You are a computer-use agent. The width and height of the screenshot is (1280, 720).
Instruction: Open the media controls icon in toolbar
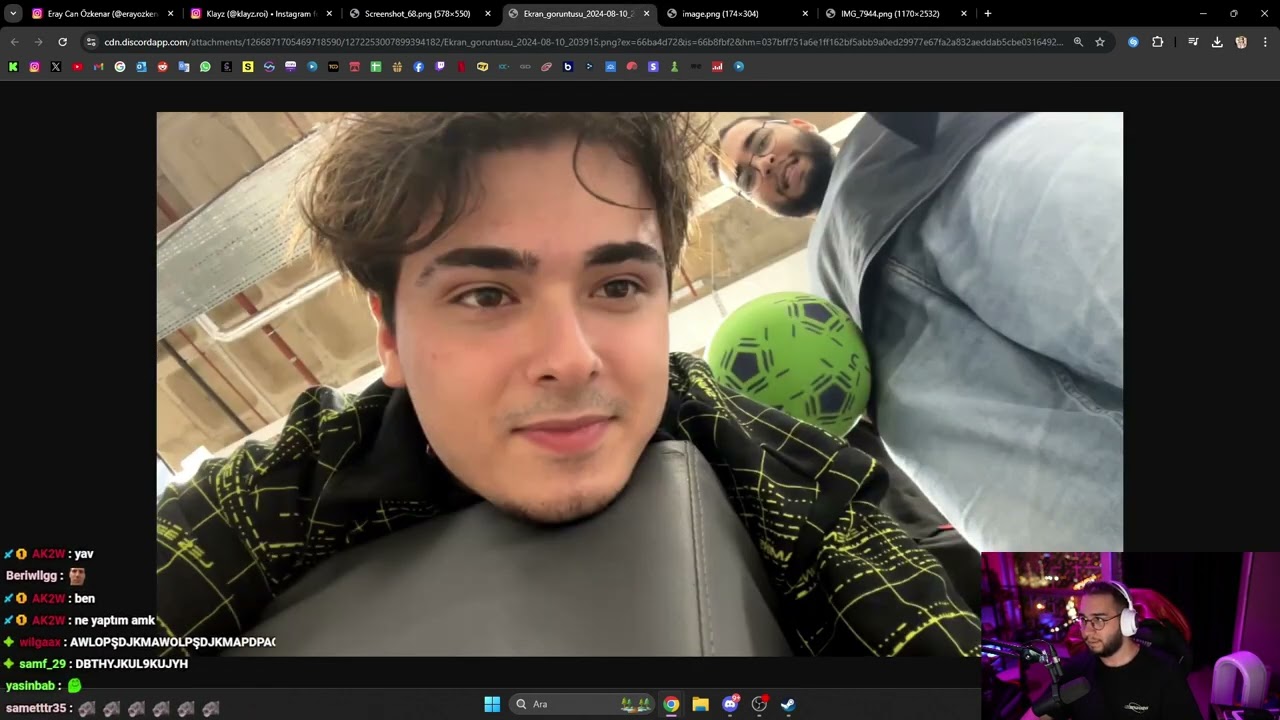tap(1193, 42)
